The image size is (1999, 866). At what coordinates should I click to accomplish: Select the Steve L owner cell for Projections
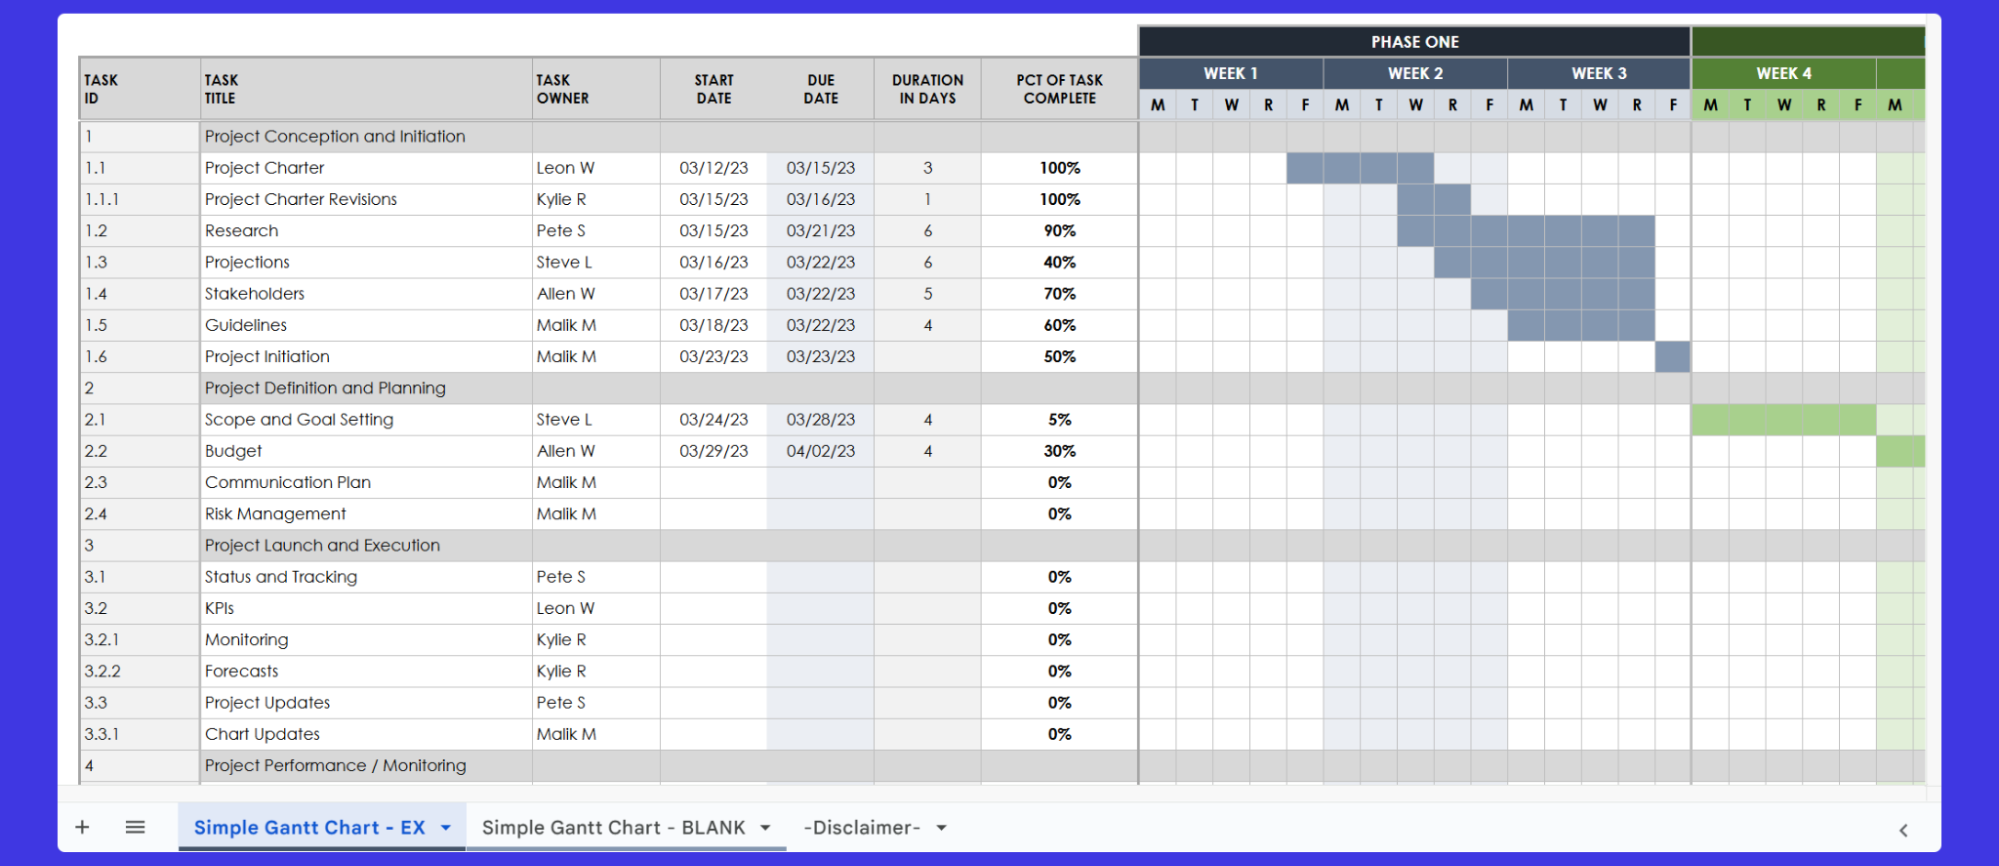click(x=596, y=262)
